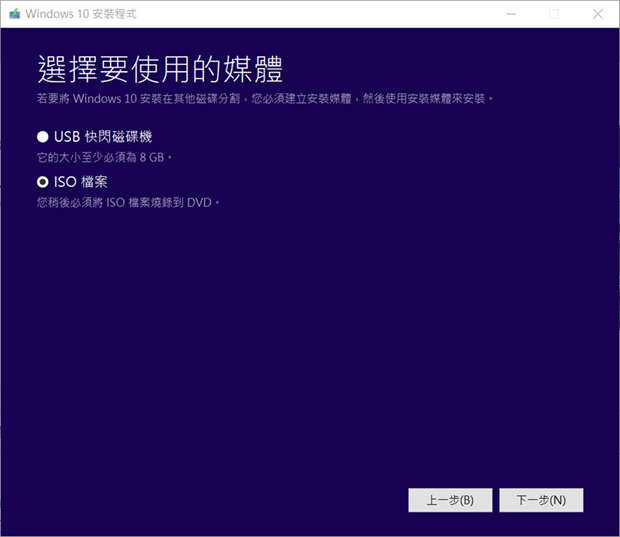Click the greyed-out maximize window button
Viewport: 620px width, 537px height.
click(555, 13)
